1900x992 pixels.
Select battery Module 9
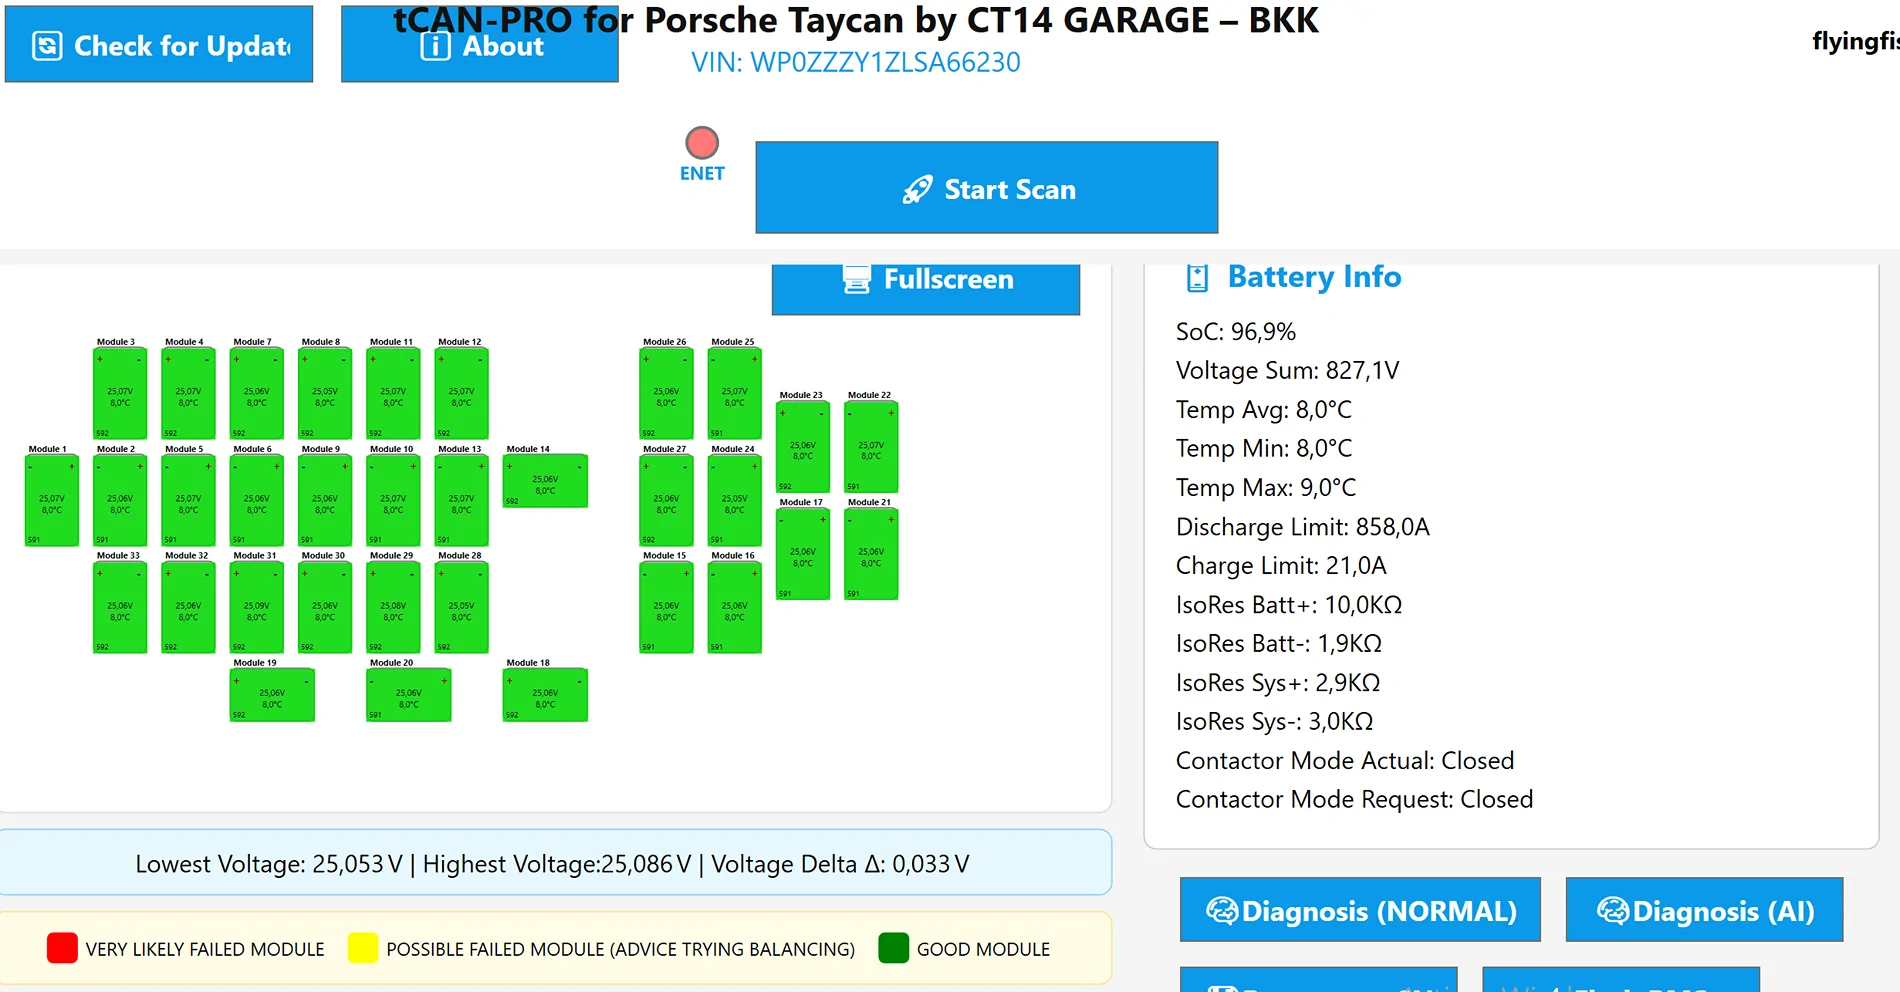click(325, 500)
